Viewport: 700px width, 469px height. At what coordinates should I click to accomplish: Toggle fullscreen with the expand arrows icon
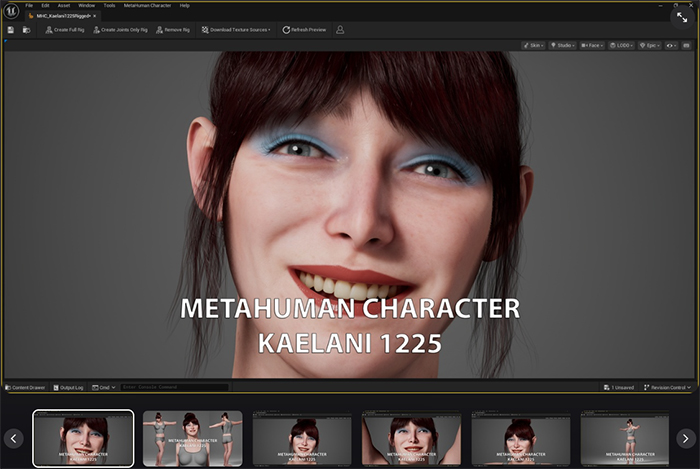tap(682, 18)
